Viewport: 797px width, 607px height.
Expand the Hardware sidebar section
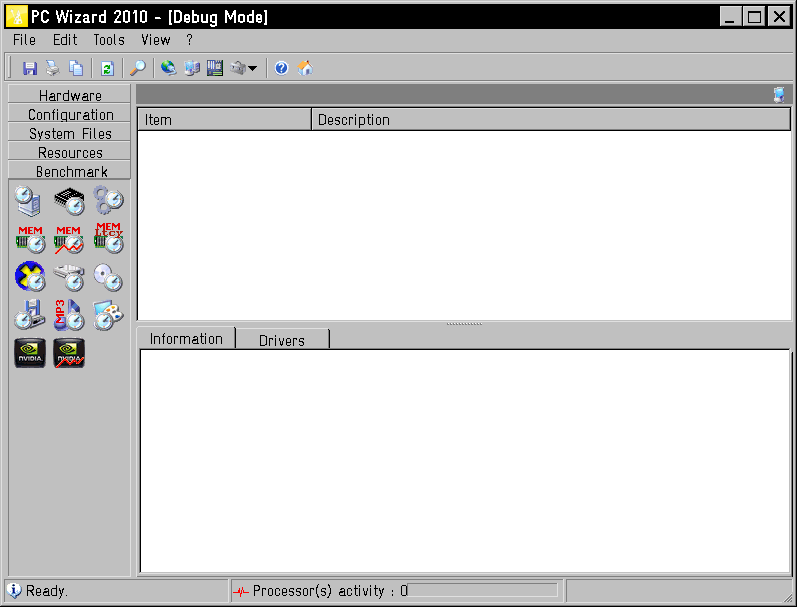coord(70,95)
